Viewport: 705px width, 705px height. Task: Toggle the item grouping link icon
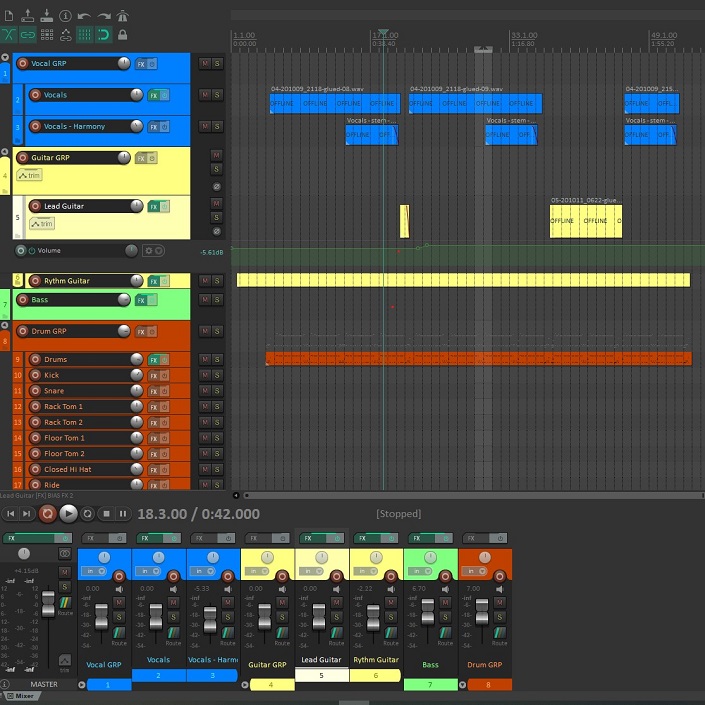click(27, 34)
